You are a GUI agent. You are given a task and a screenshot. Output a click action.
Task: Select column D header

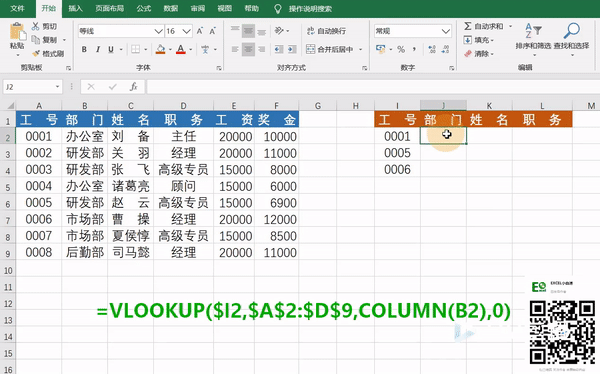pos(184,106)
